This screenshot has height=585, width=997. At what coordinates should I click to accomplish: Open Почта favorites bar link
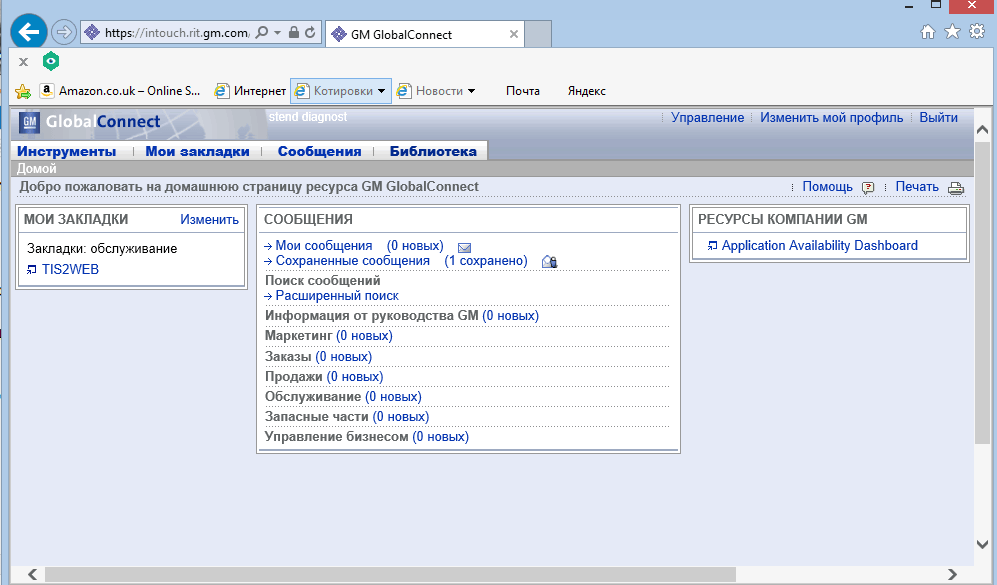point(523,91)
